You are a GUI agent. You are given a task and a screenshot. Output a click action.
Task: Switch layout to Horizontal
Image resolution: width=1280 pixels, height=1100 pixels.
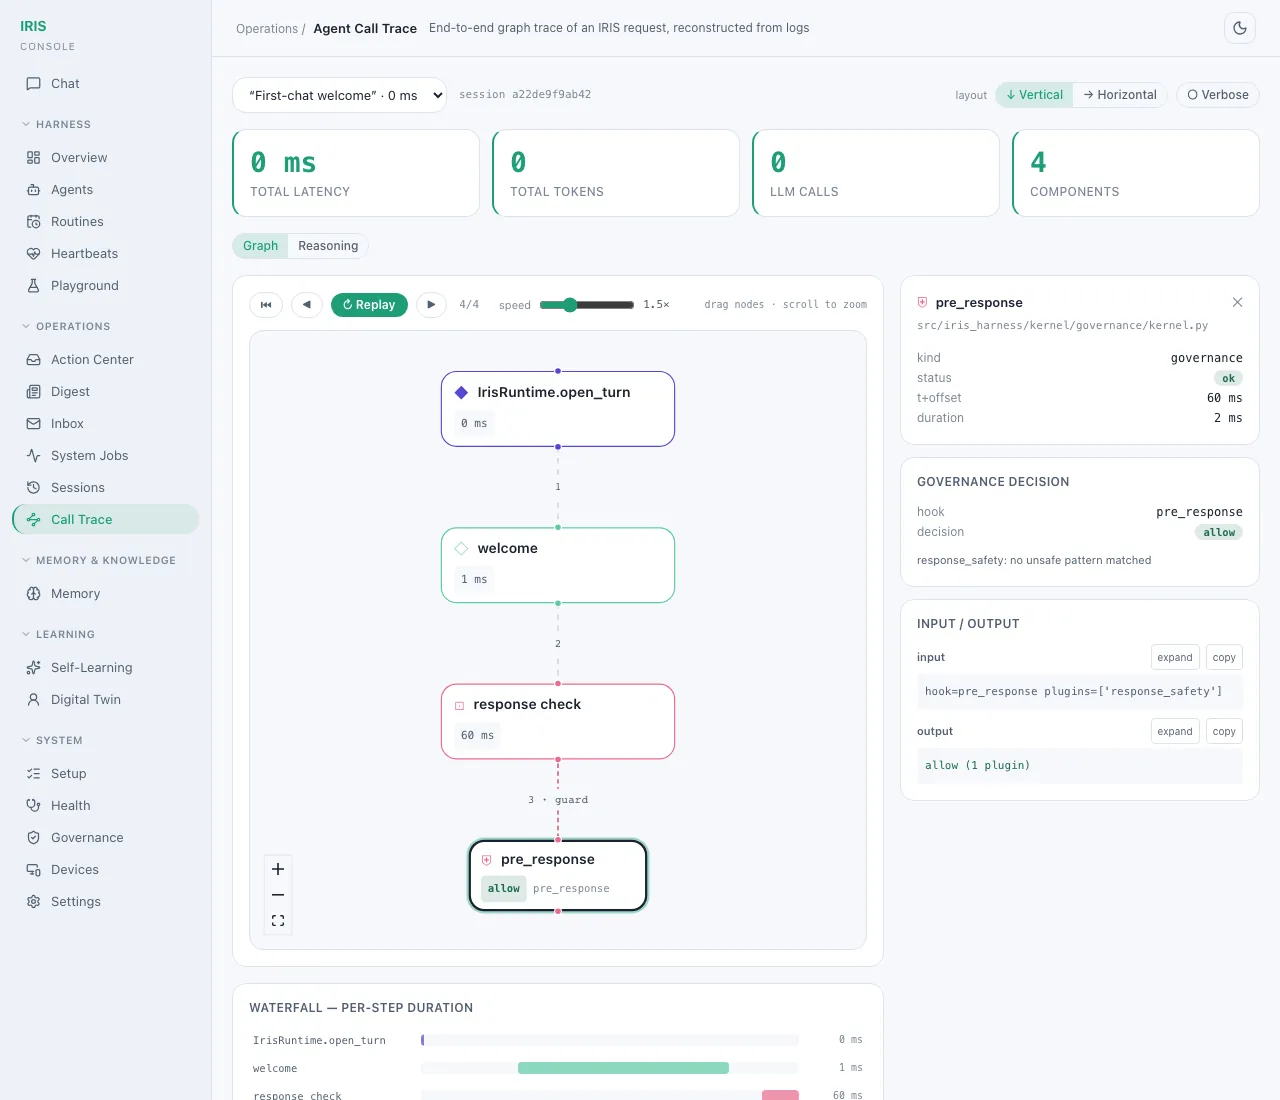coord(1120,95)
